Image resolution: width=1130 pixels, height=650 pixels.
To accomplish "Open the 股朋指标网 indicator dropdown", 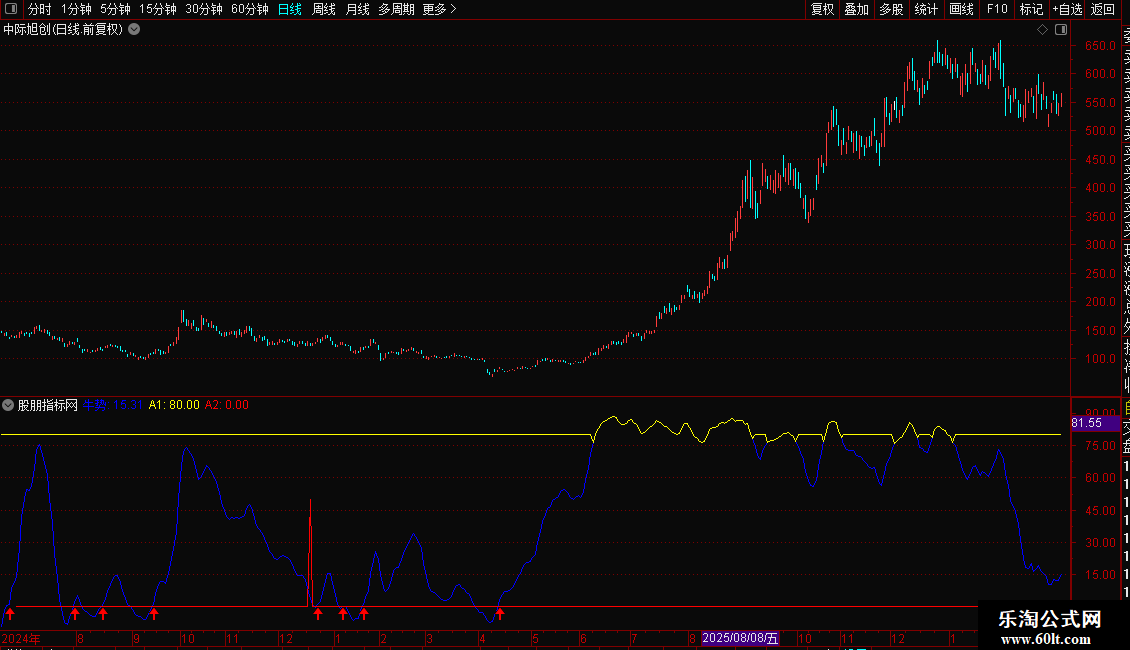I will pyautogui.click(x=8, y=405).
